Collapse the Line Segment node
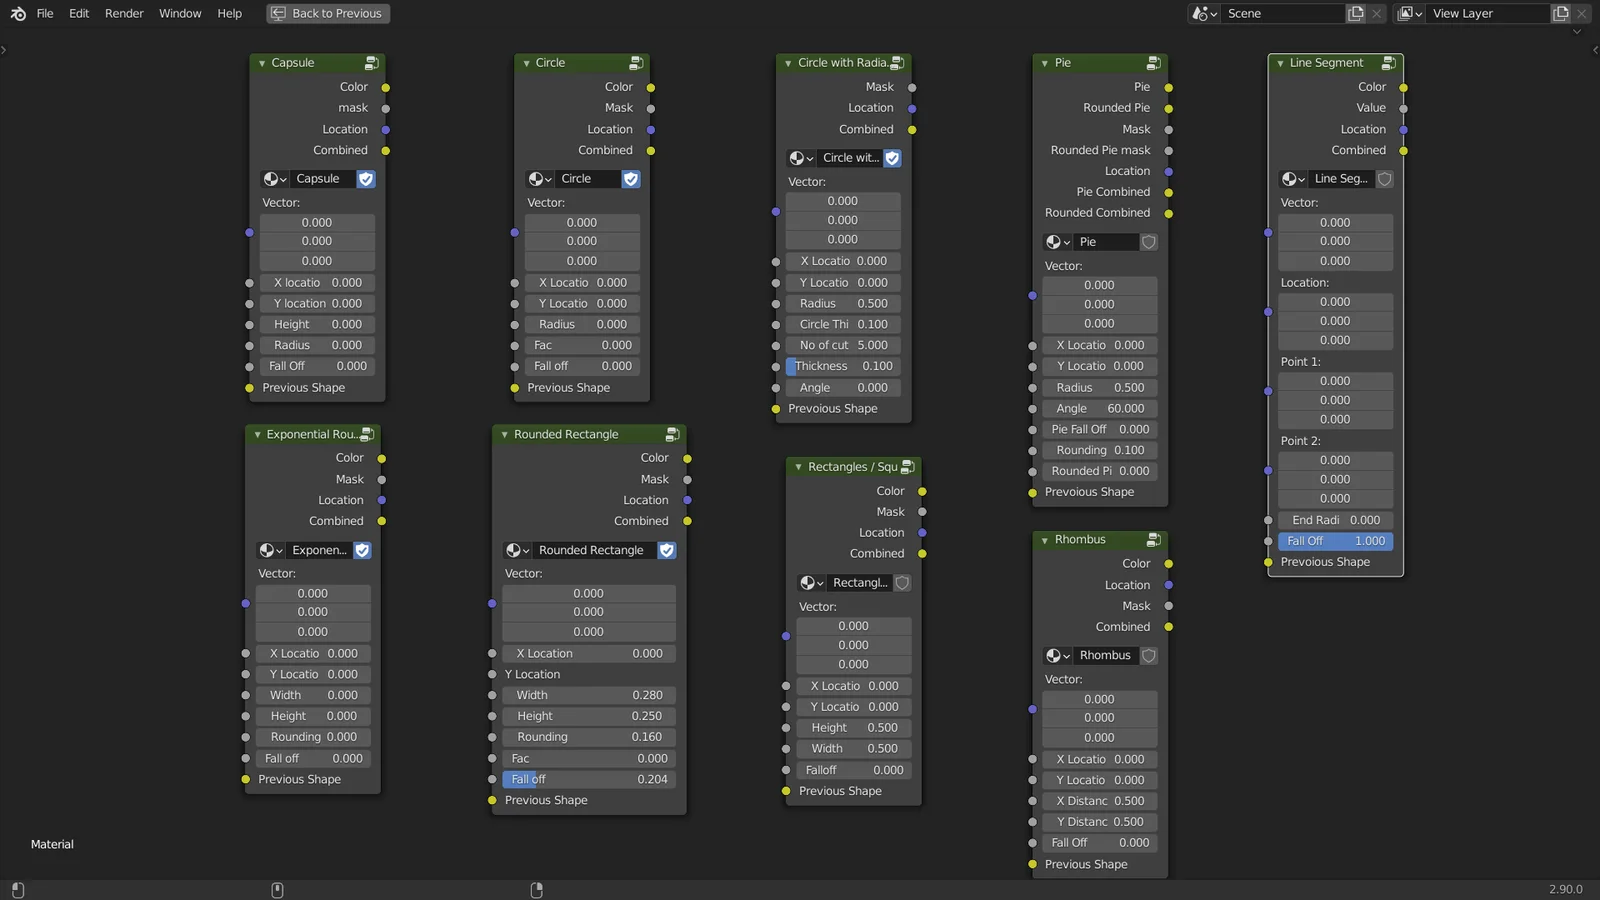 [1281, 62]
